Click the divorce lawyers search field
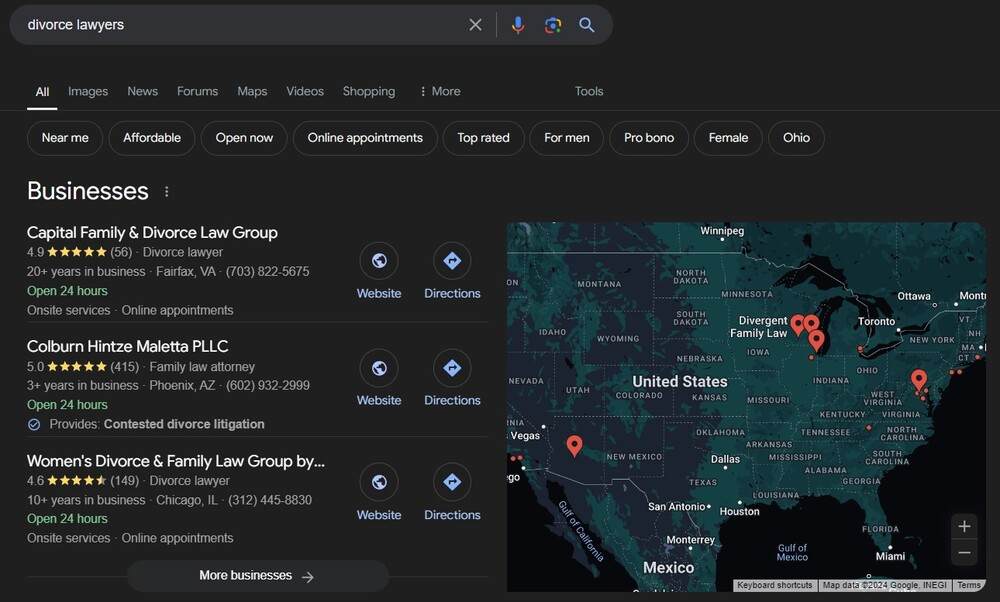Viewport: 1000px width, 602px height. point(242,25)
